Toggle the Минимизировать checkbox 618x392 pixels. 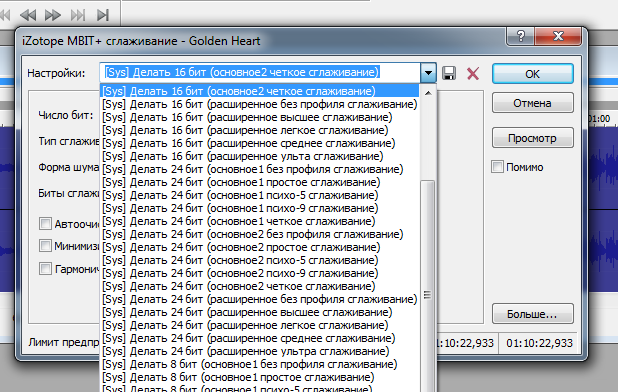[45, 245]
